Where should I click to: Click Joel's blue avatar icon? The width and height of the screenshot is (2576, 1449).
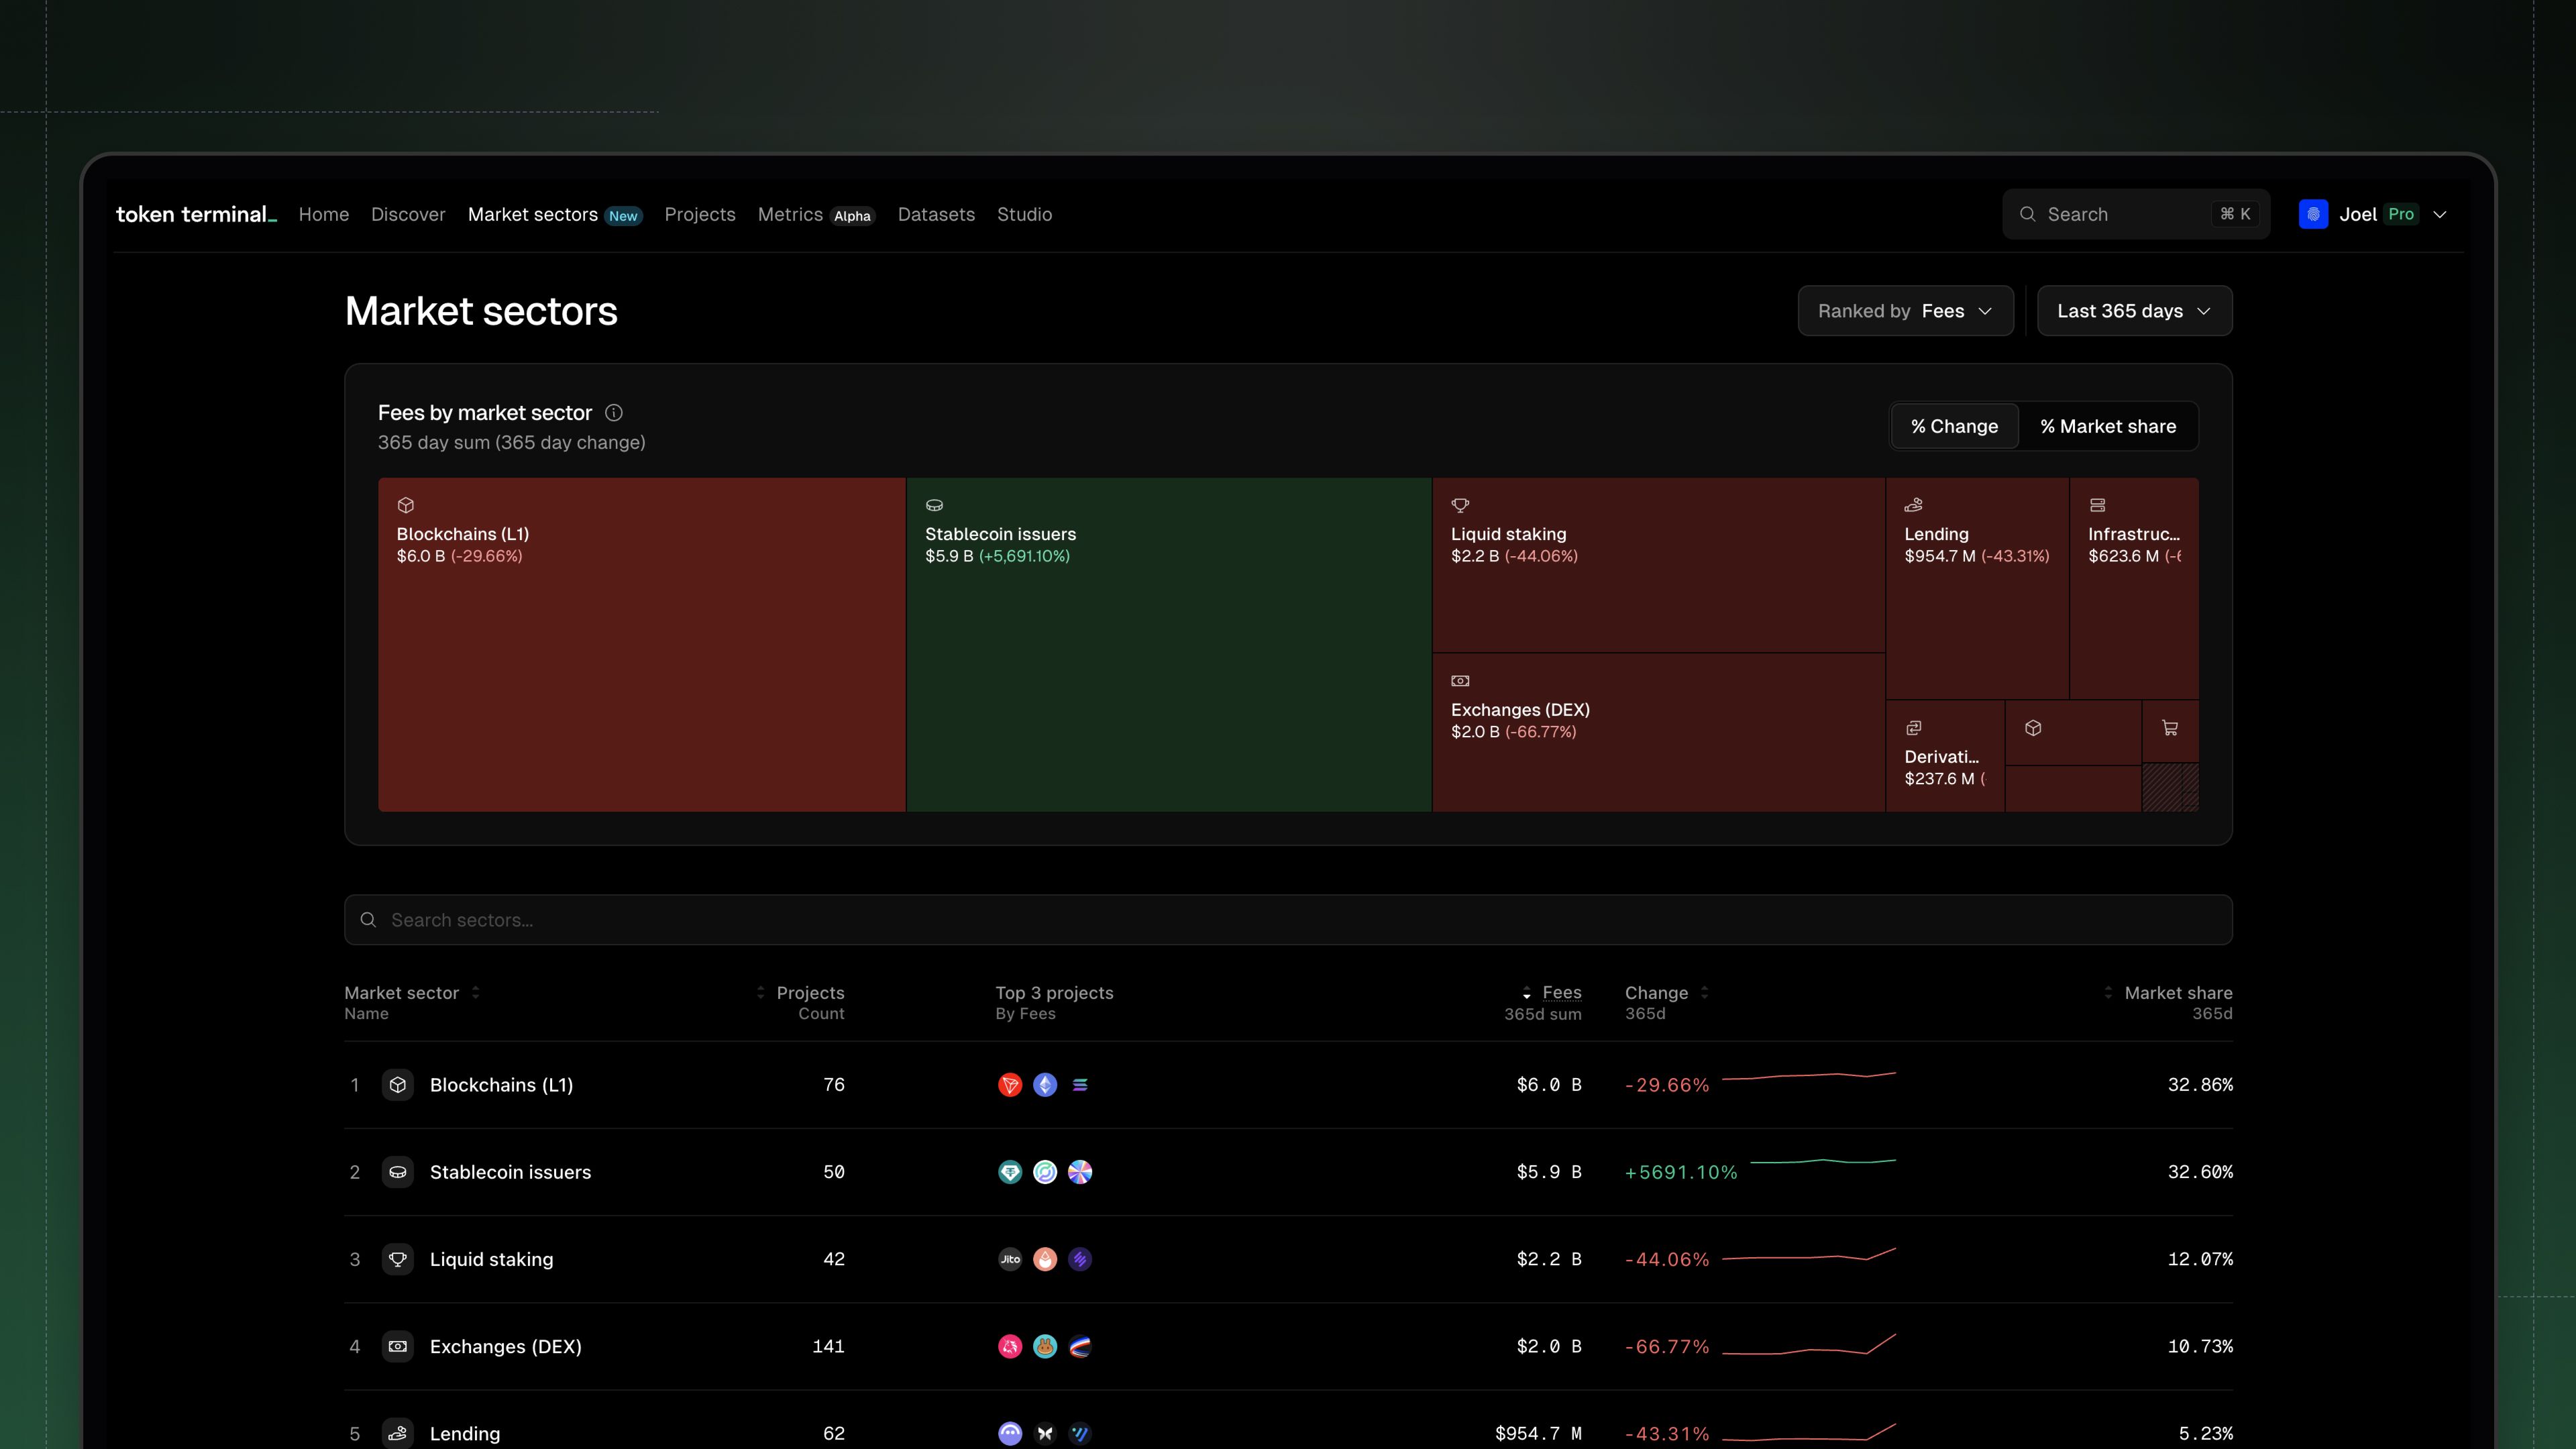pos(2313,214)
